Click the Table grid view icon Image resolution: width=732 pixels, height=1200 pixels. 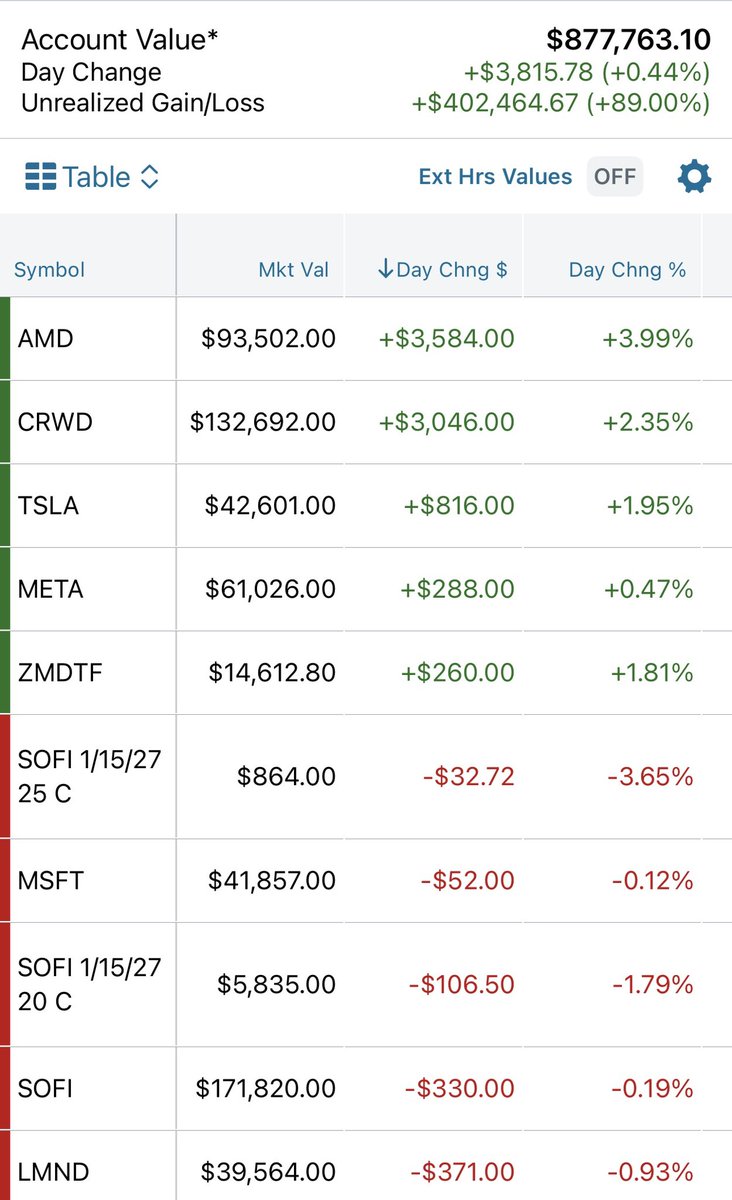point(40,178)
